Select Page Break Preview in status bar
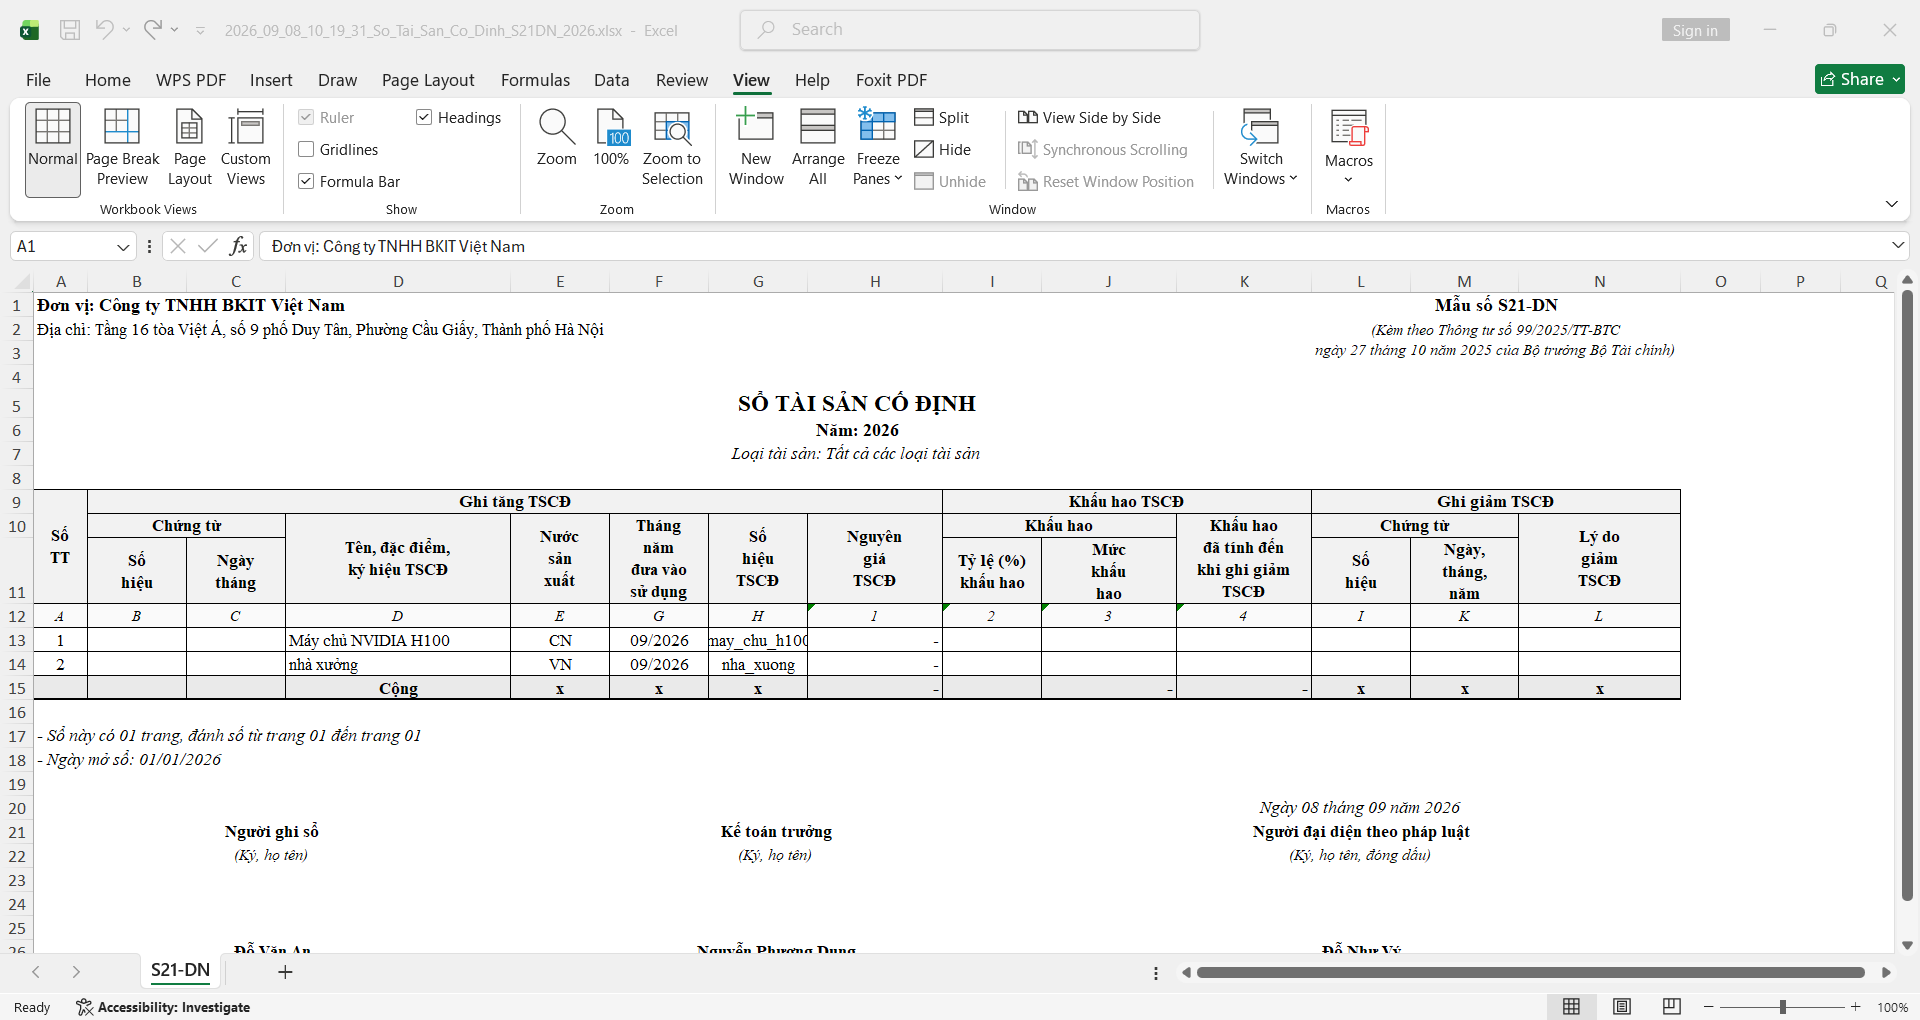Viewport: 1920px width, 1020px height. coord(1672,1007)
